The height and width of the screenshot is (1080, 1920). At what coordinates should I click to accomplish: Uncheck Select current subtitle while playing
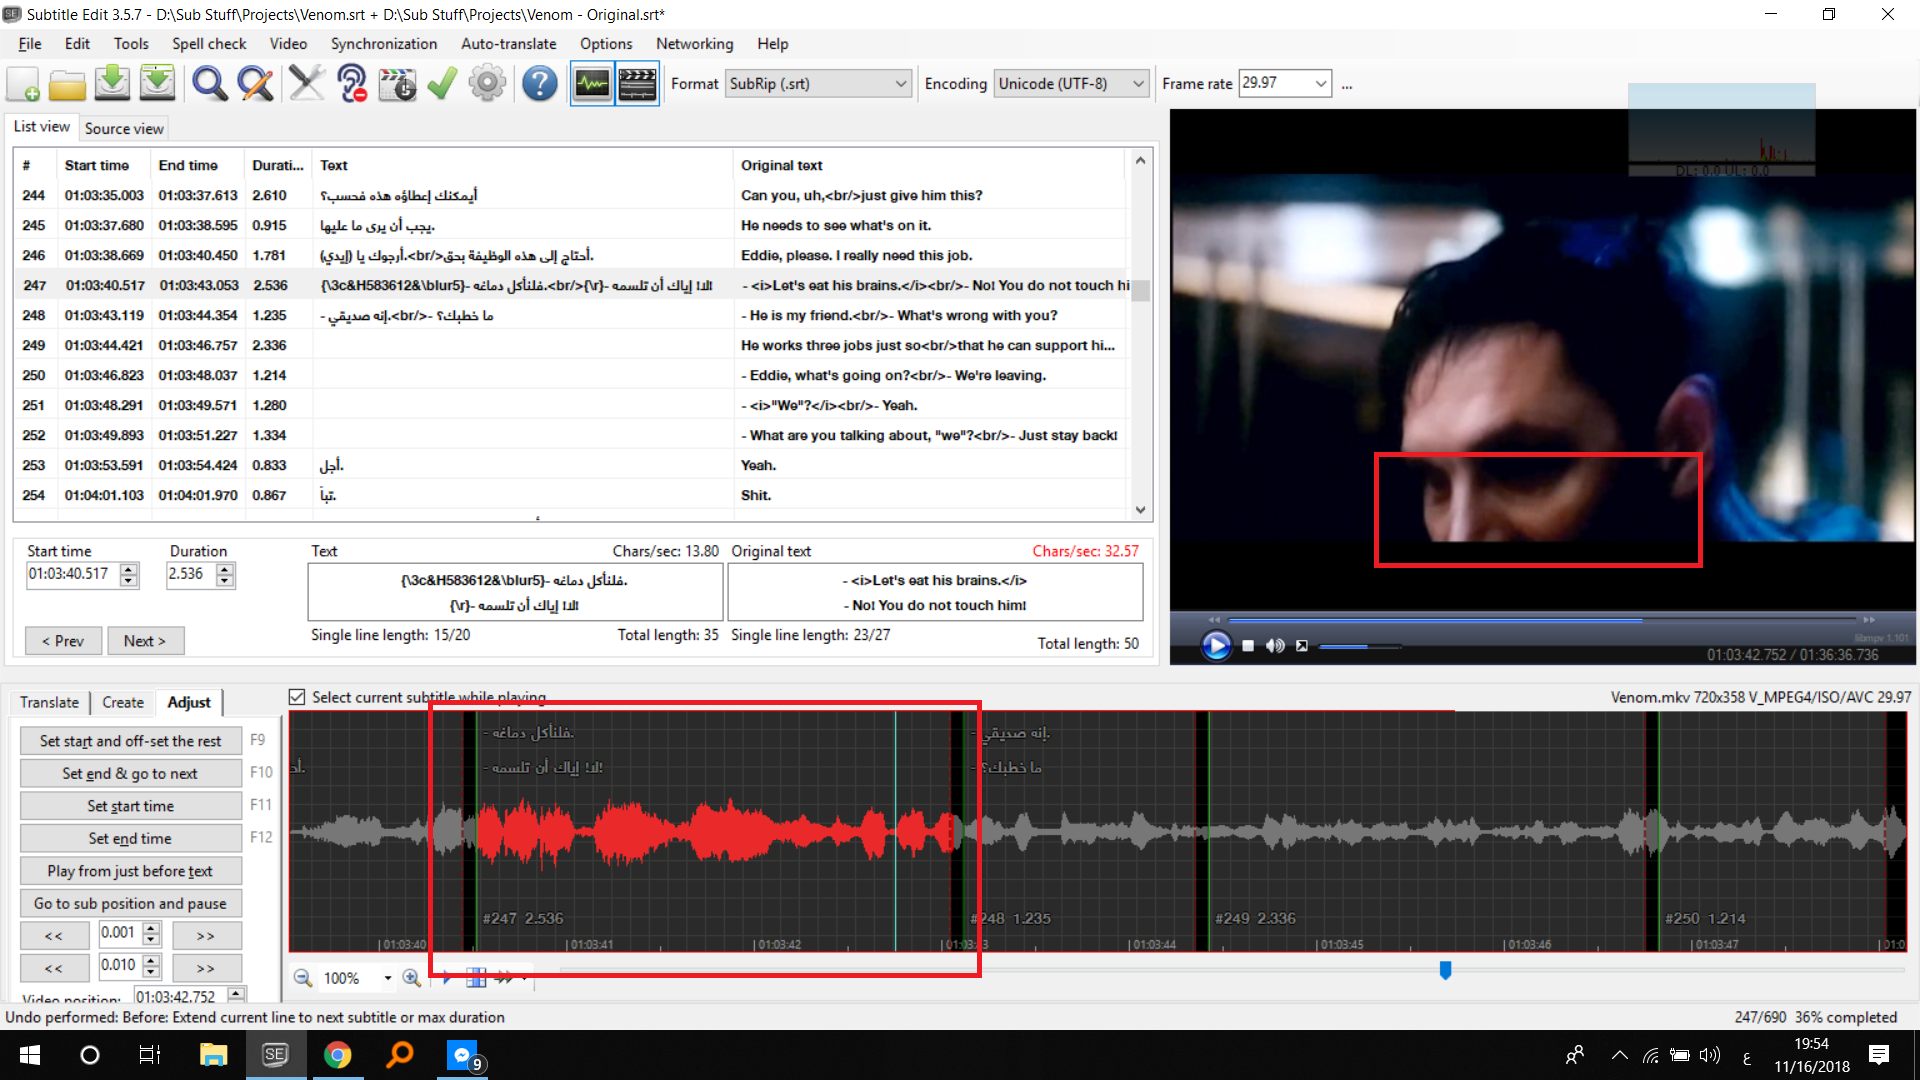point(297,696)
